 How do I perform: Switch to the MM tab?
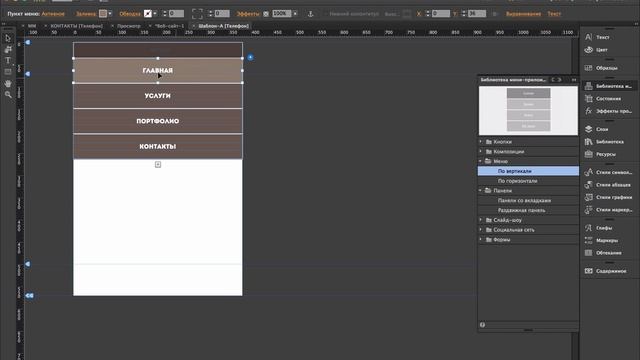[32, 26]
